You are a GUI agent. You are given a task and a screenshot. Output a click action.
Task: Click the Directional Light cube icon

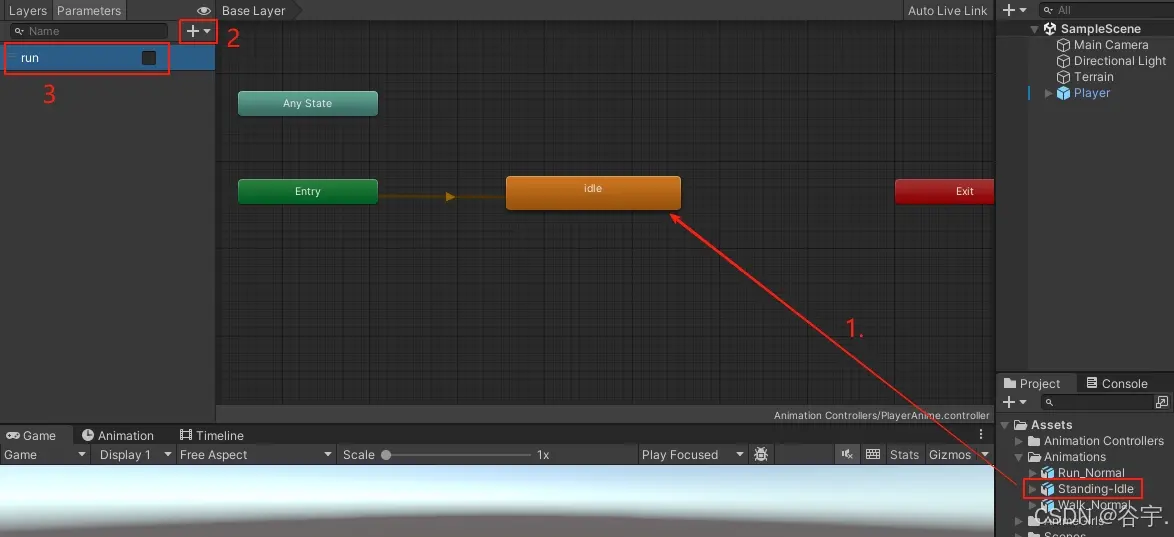point(1063,61)
